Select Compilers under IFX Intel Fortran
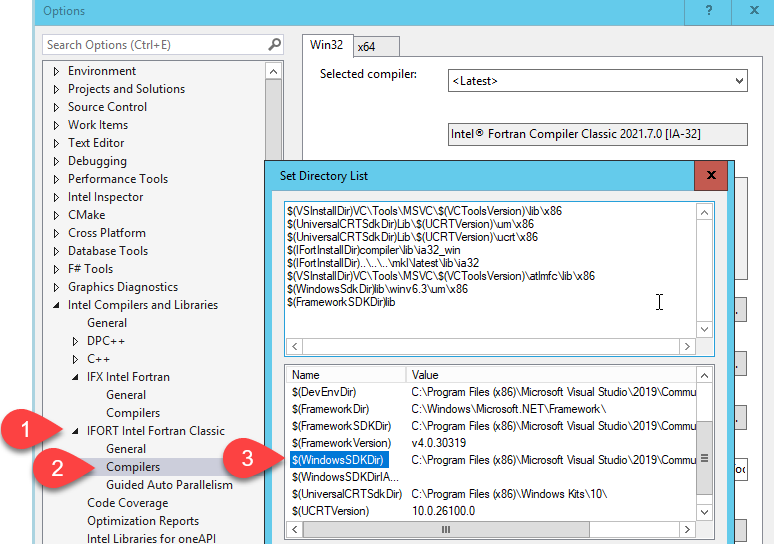Viewport: 774px width, 544px height. click(x=133, y=413)
